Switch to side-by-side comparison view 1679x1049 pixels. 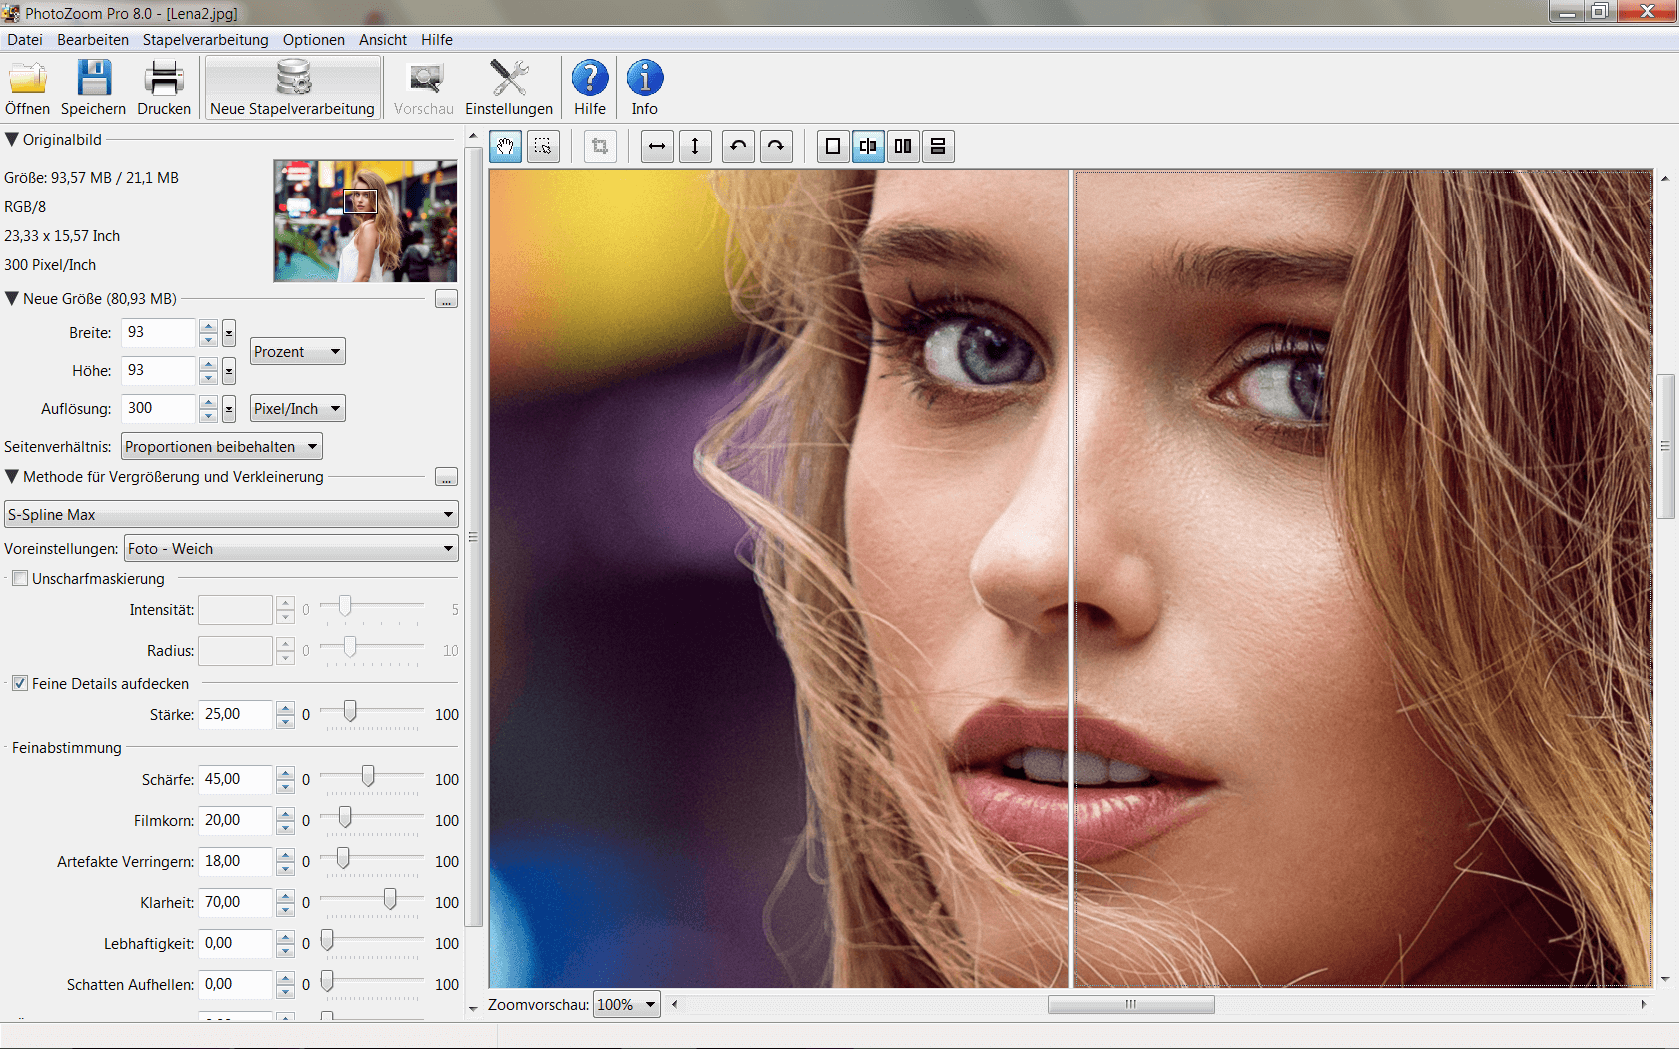click(903, 146)
